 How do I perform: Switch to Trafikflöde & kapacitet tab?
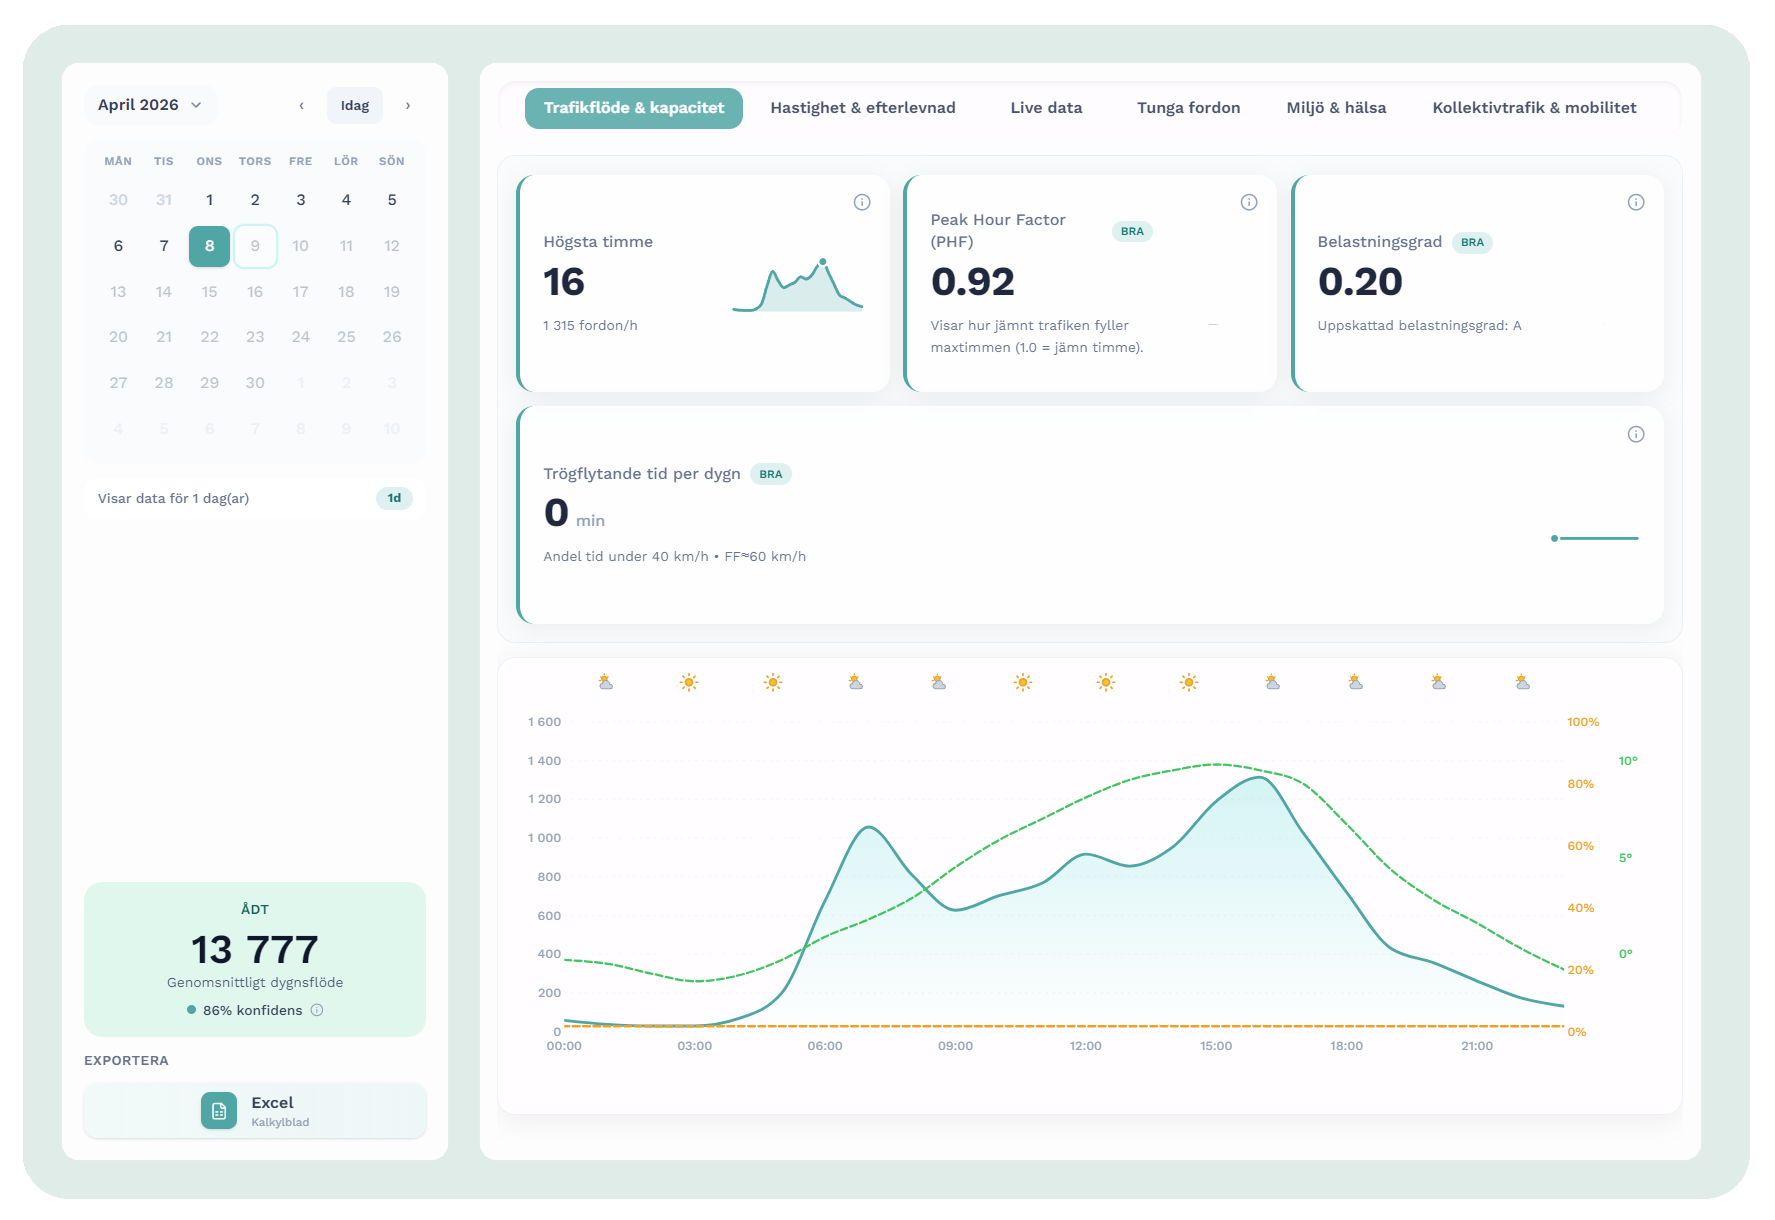click(x=634, y=108)
